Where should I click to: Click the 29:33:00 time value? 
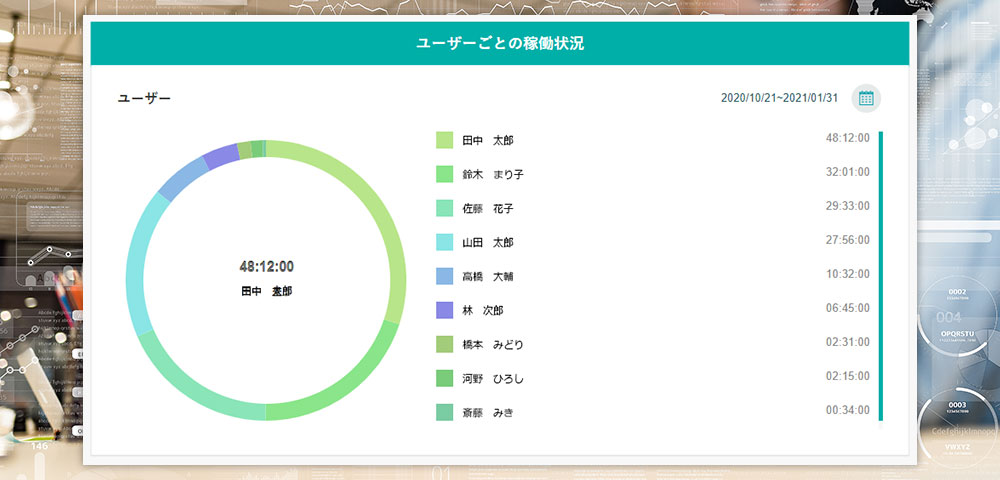click(x=848, y=206)
